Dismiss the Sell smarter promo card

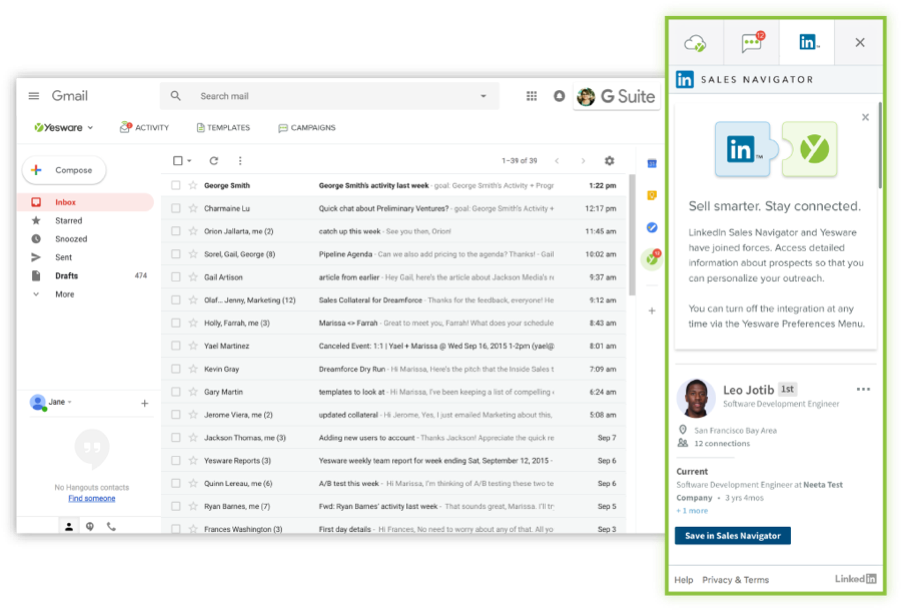point(865,117)
